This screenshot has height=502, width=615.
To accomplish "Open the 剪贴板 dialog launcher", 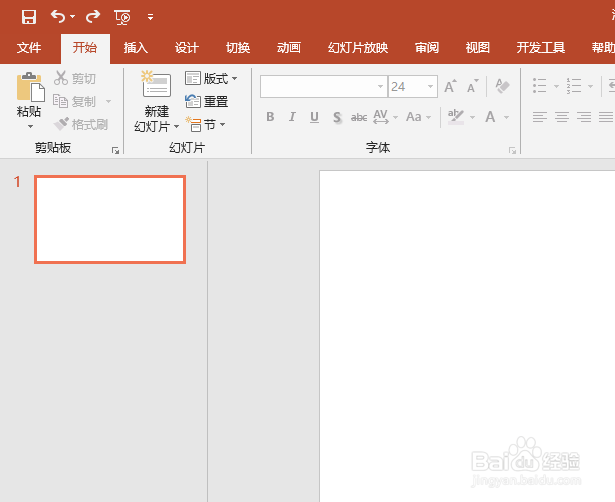I will coord(115,150).
